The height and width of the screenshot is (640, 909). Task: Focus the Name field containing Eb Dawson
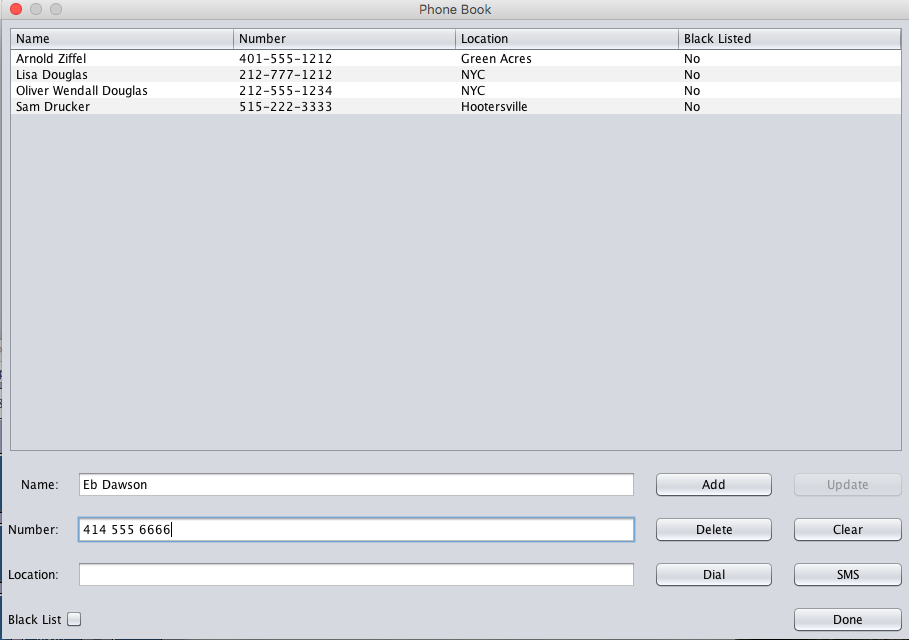[x=356, y=485]
